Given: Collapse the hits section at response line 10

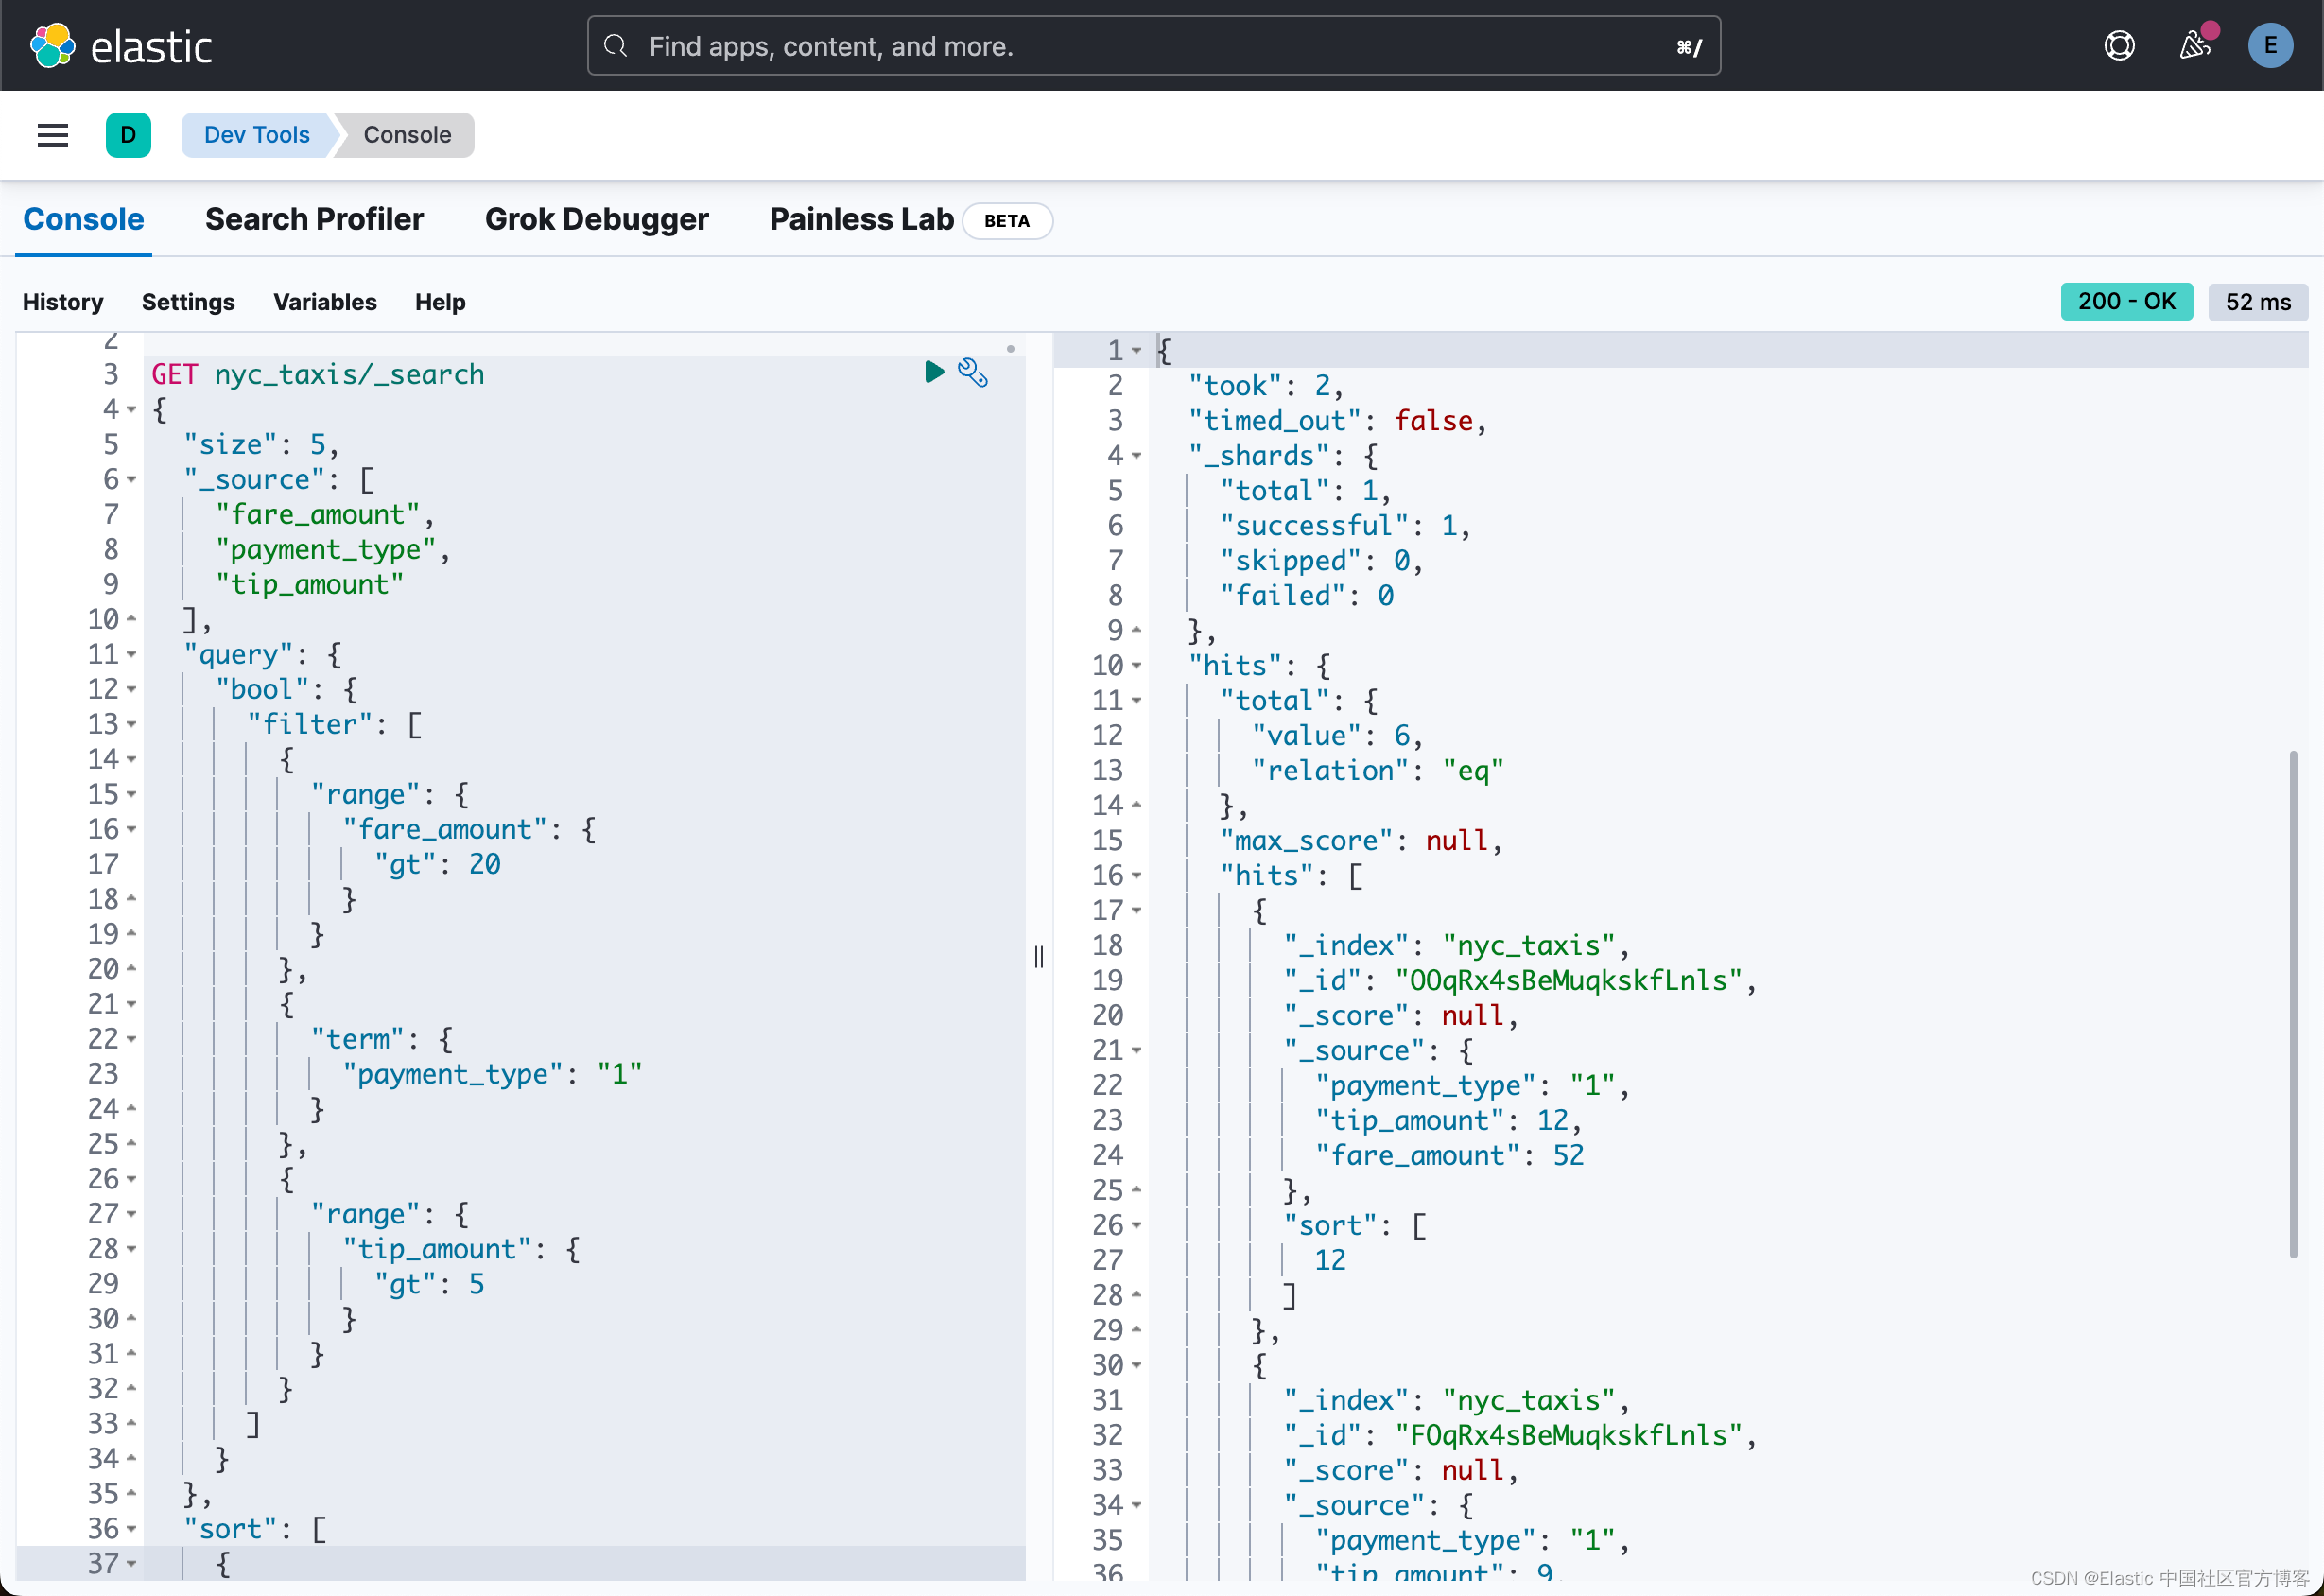Looking at the screenshot, I should pos(1137,665).
